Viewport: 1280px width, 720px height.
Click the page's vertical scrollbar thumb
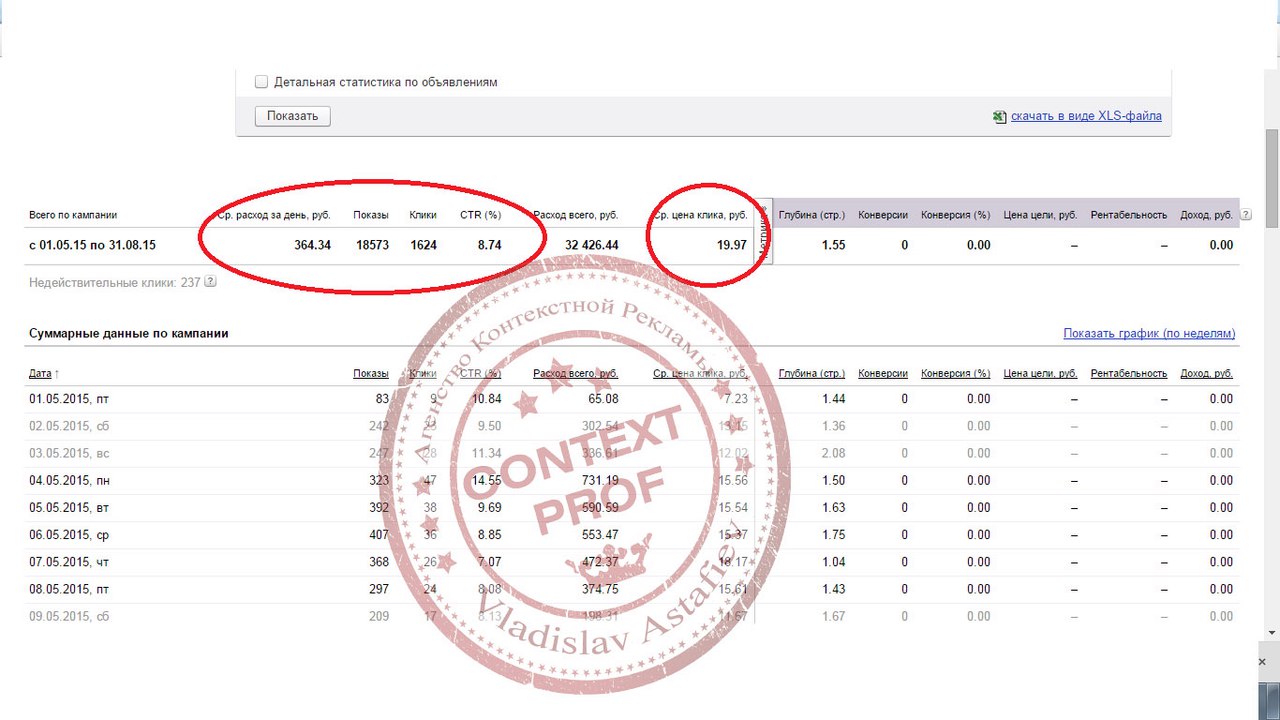coord(1271,178)
